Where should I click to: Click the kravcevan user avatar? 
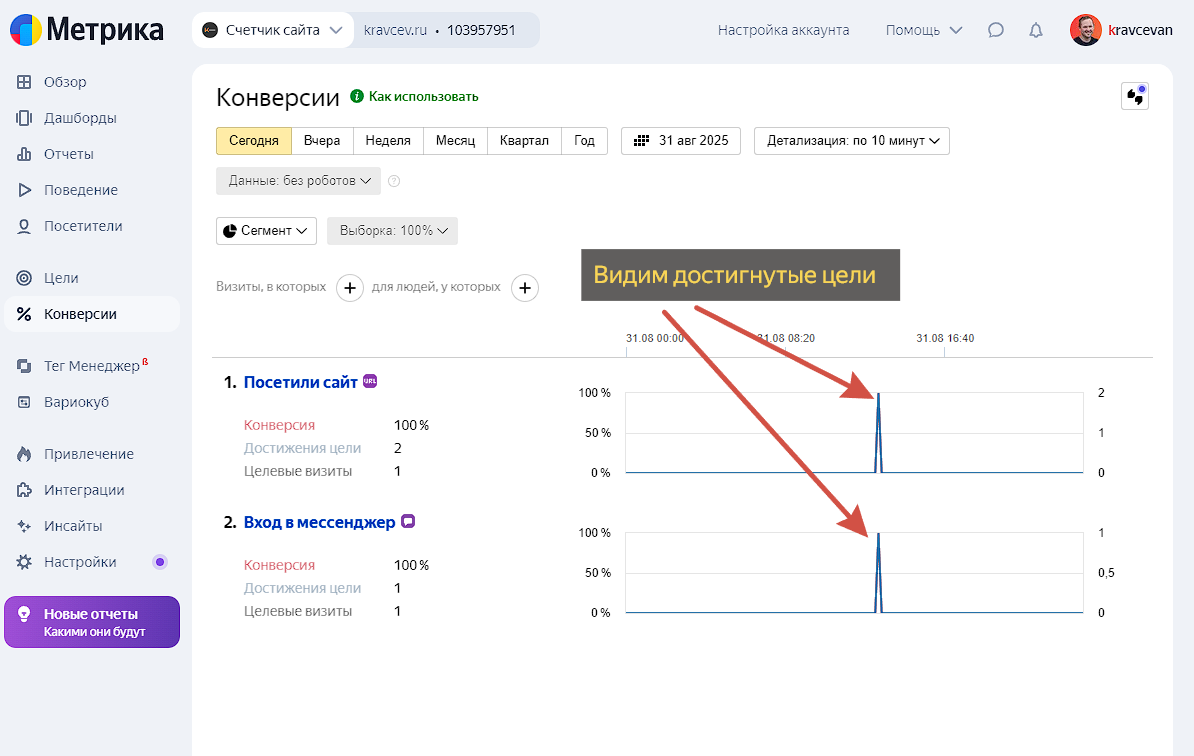coord(1086,30)
